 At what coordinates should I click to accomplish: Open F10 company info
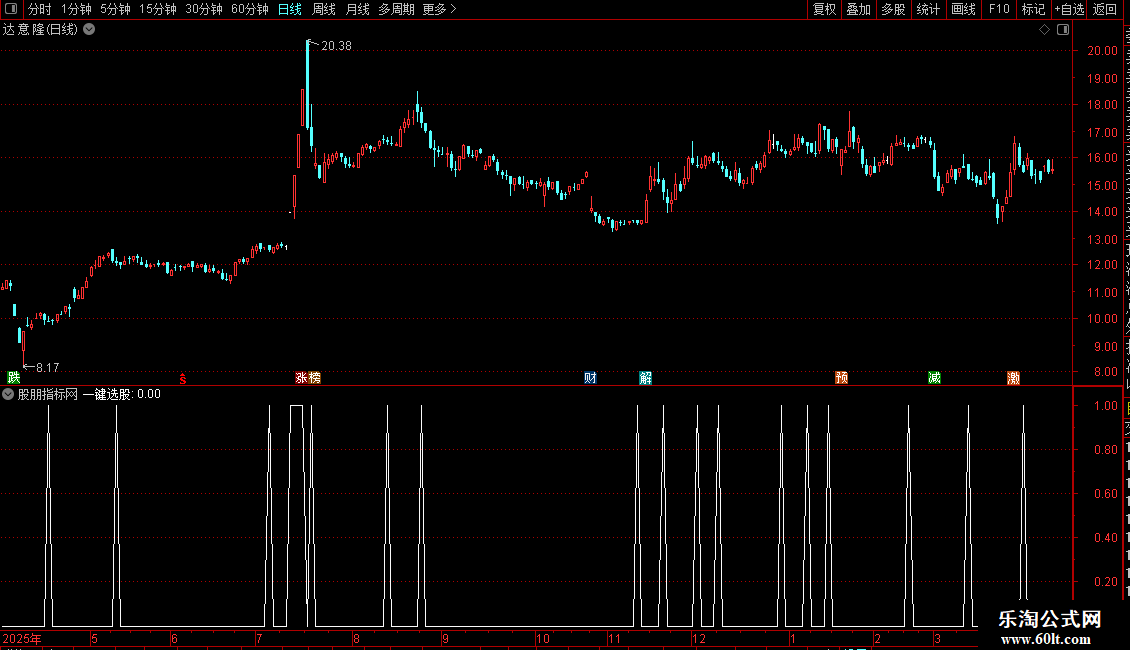999,9
